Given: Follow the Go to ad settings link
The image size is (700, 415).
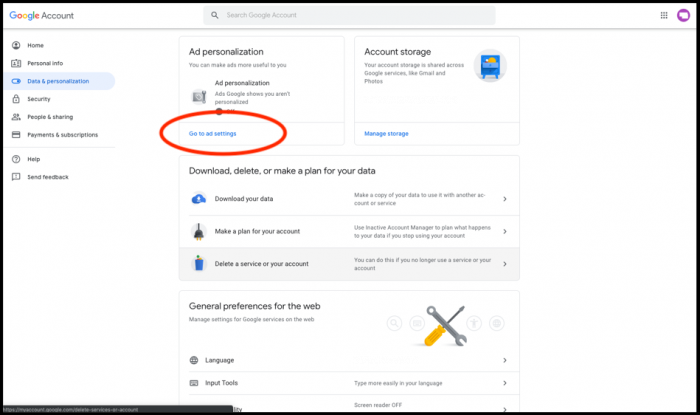Looking at the screenshot, I should click(x=212, y=133).
